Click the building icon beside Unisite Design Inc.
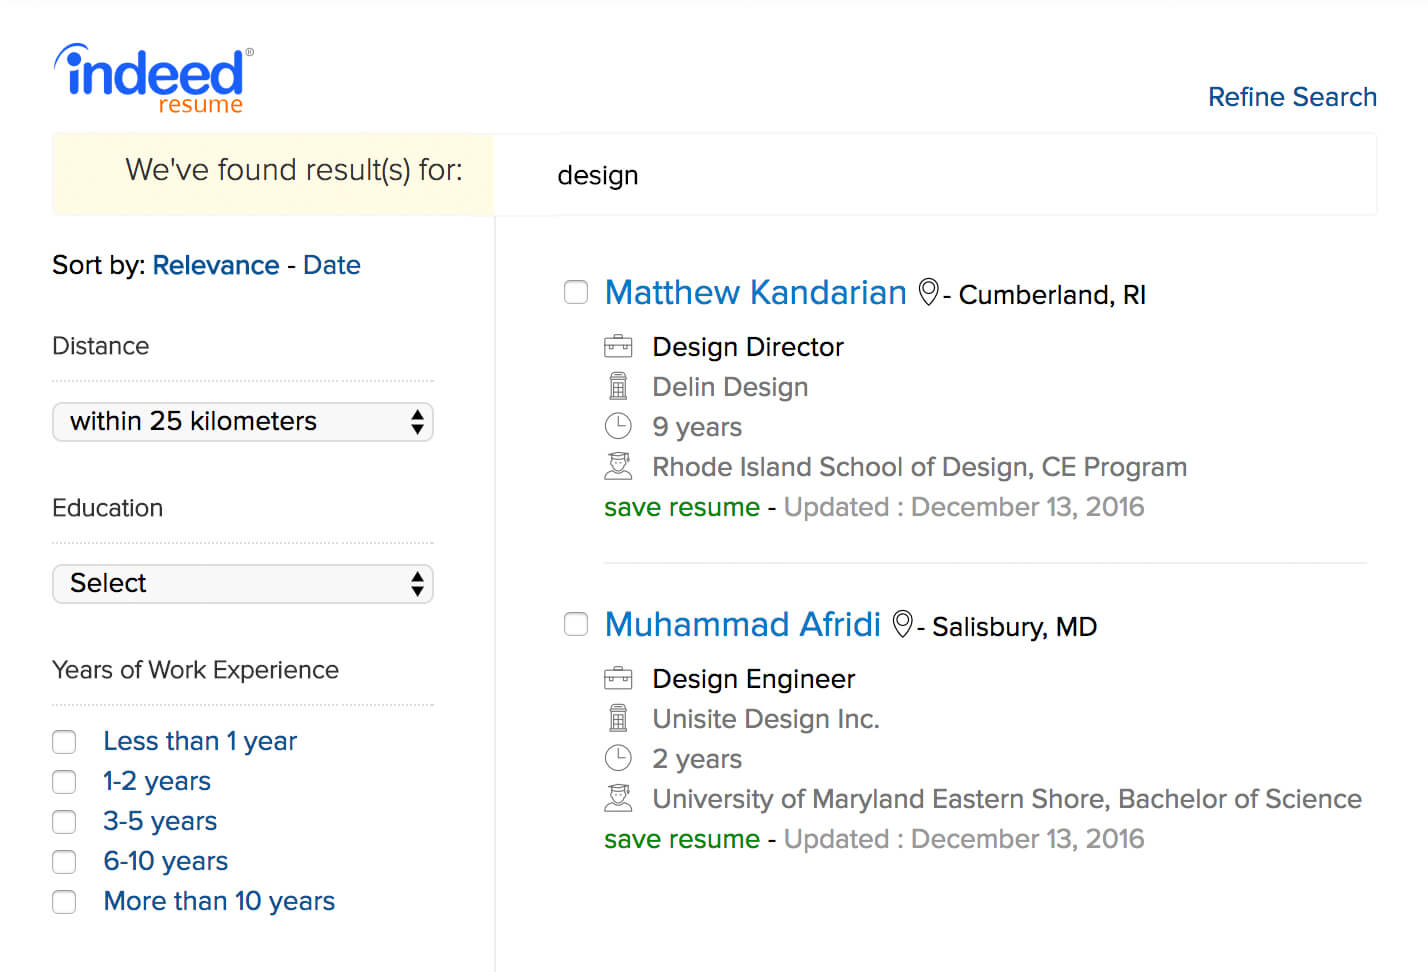 (x=618, y=718)
